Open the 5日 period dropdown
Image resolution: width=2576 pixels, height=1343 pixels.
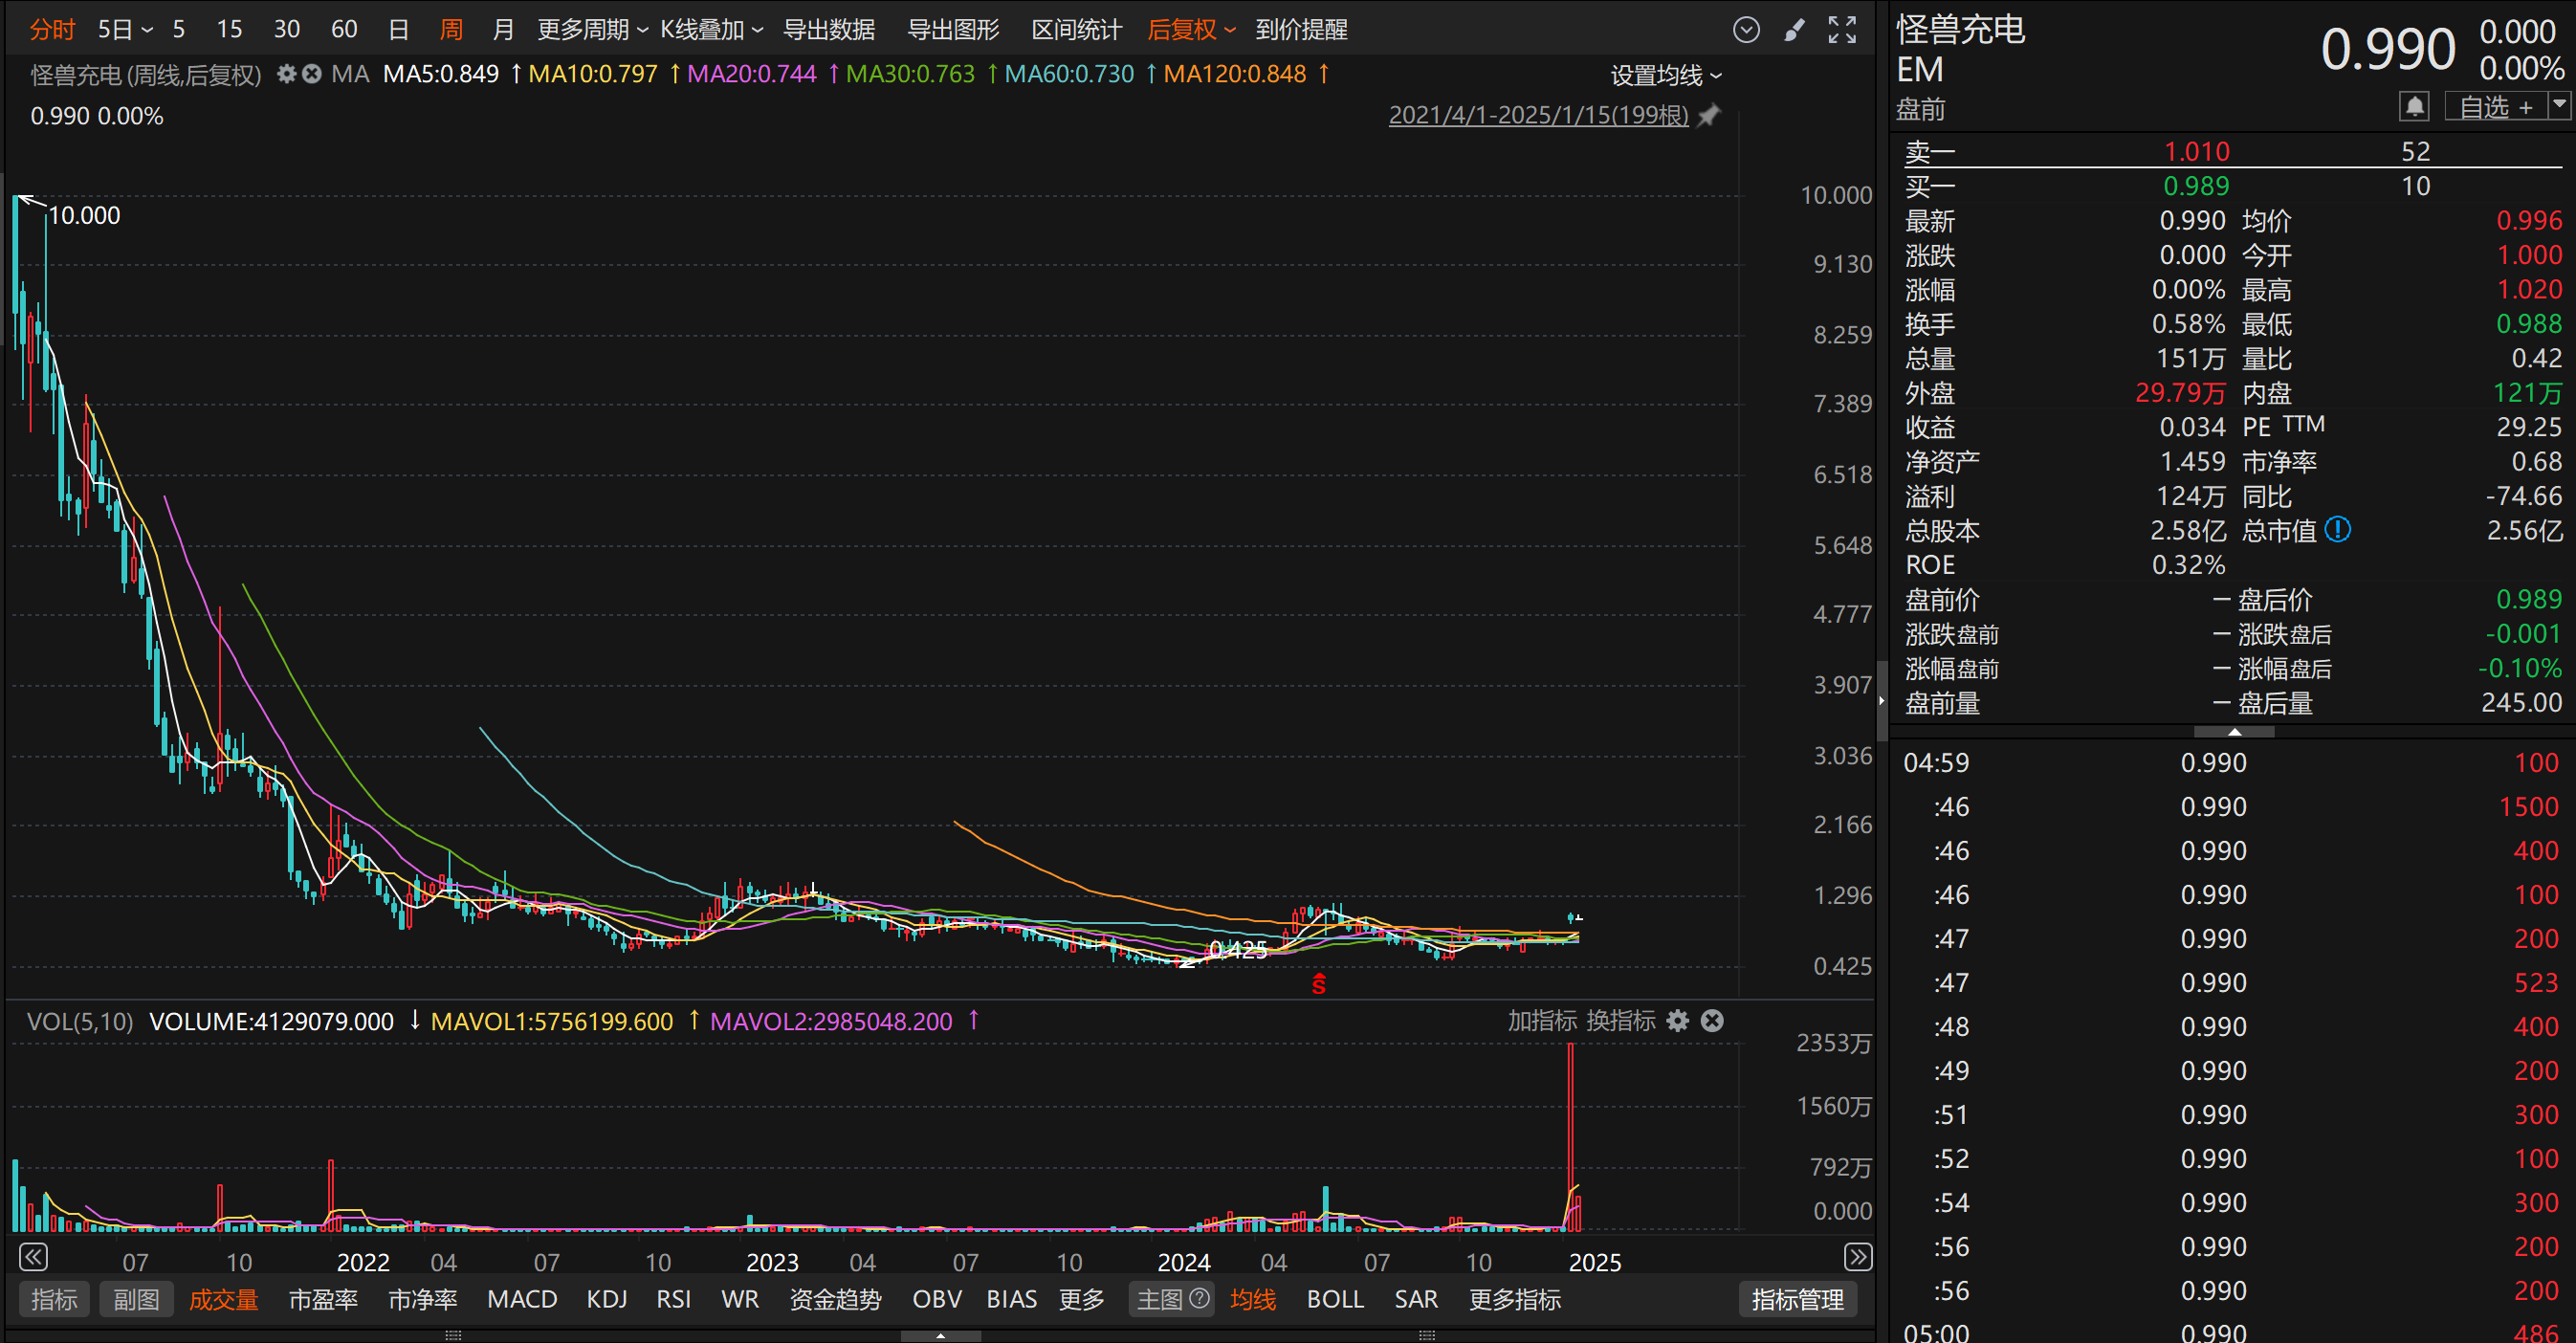click(x=125, y=30)
